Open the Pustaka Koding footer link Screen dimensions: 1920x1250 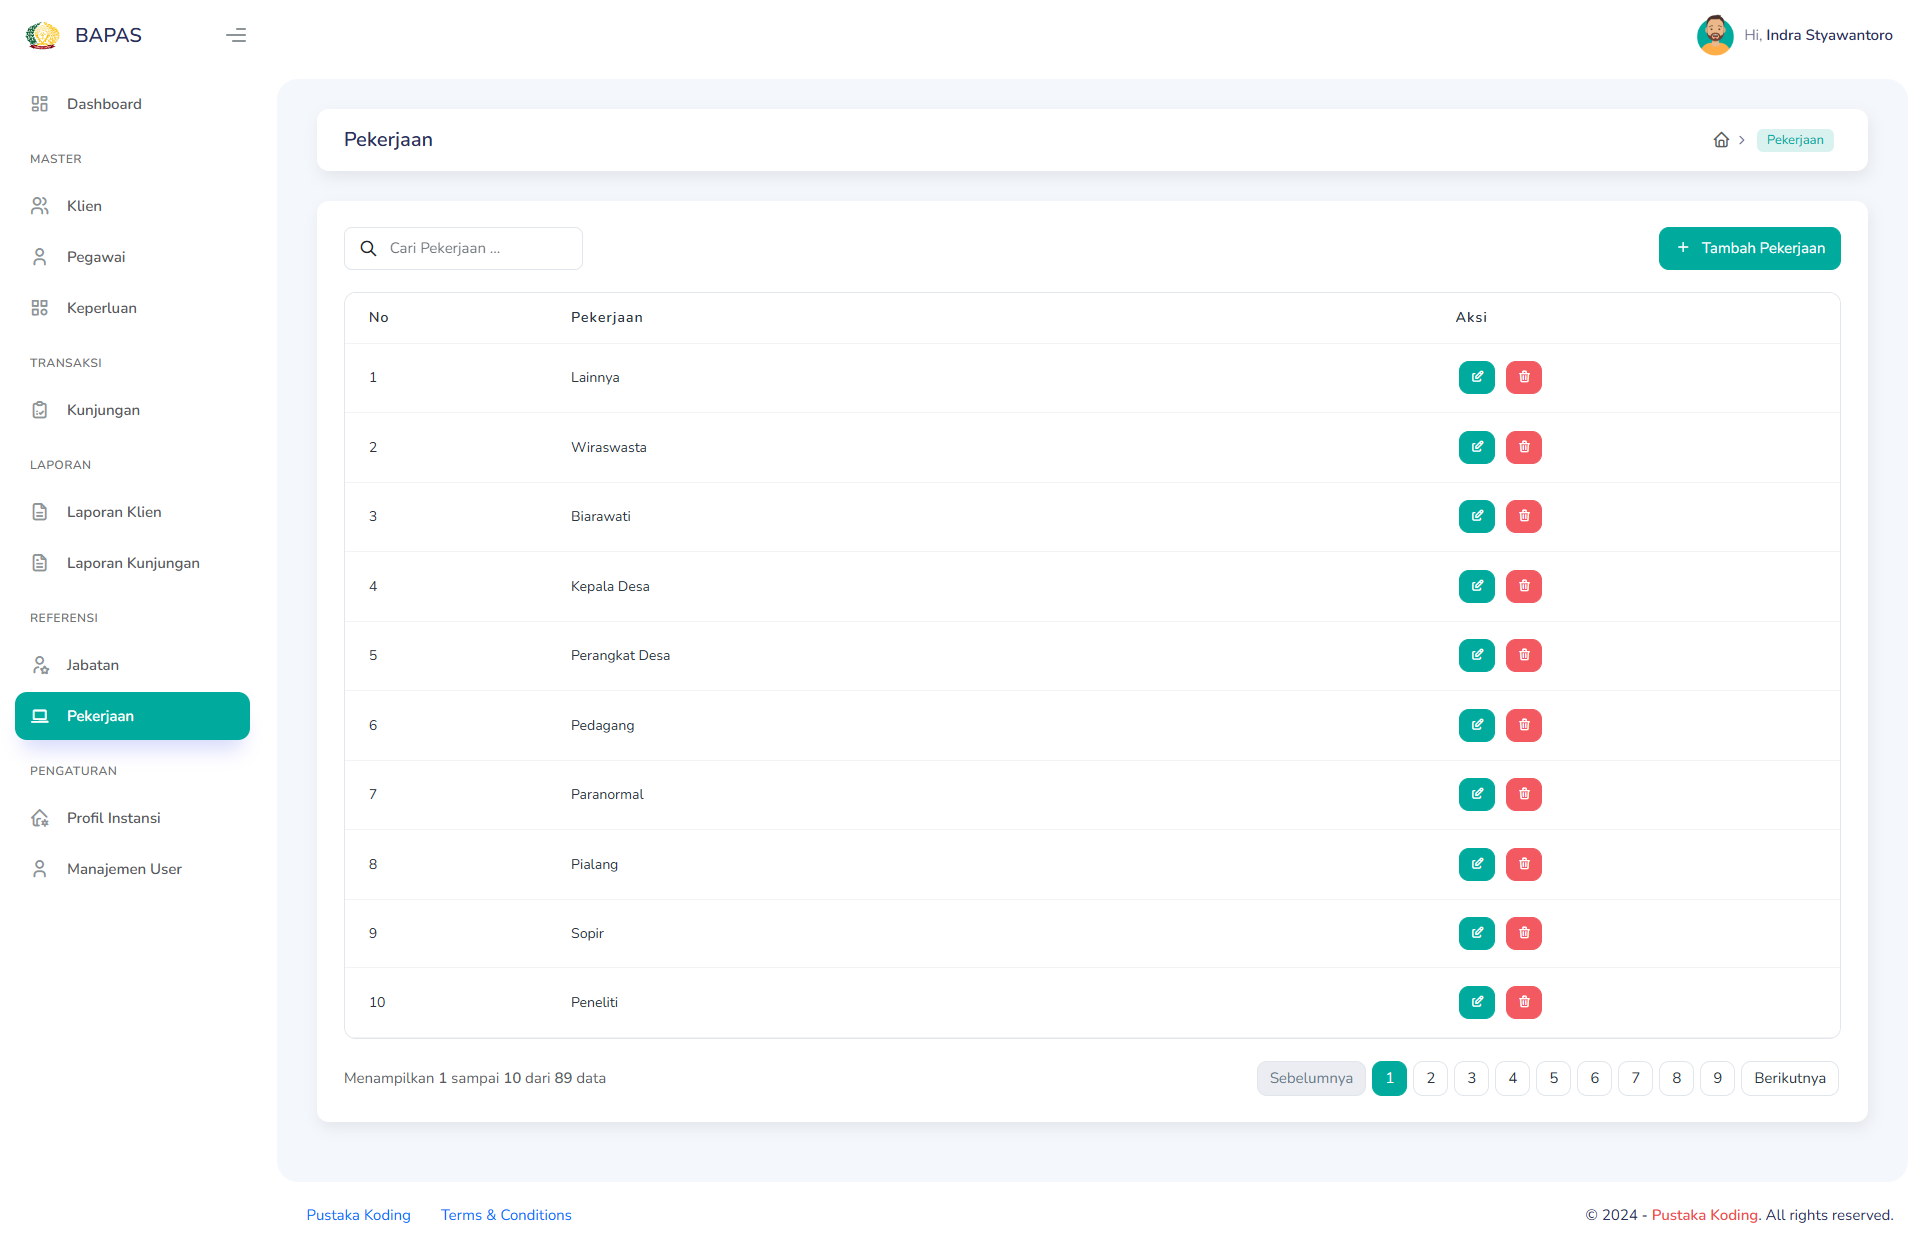pyautogui.click(x=358, y=1215)
